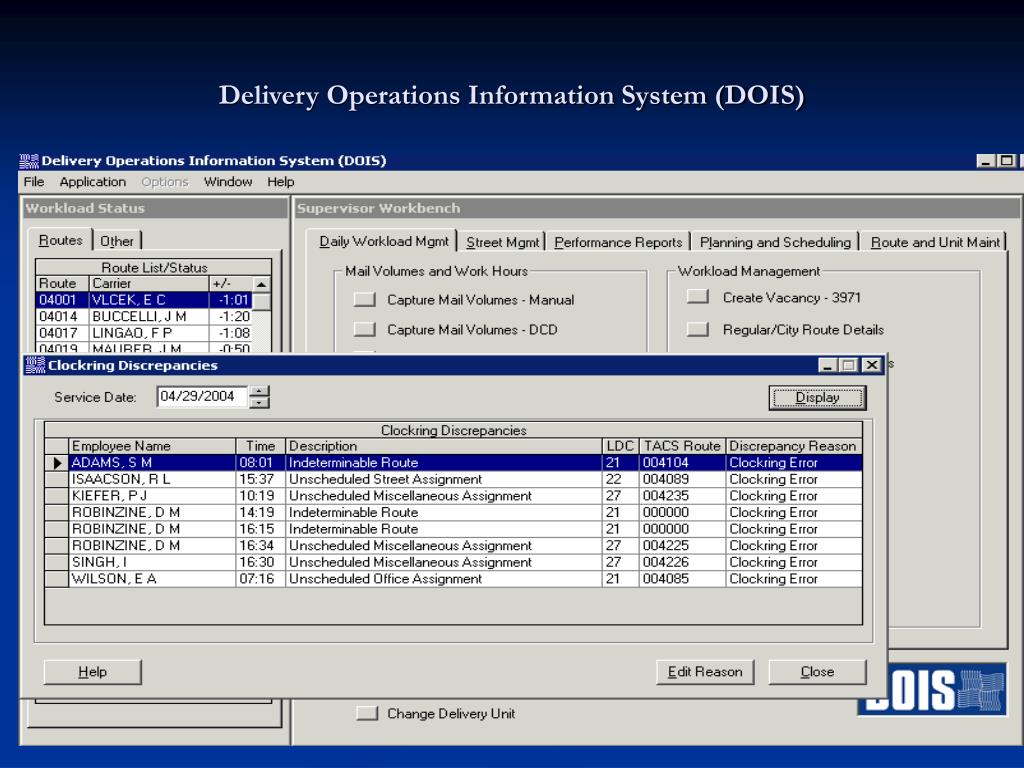
Task: Select the ADAMS, S M row arrow indicator
Action: click(57, 463)
